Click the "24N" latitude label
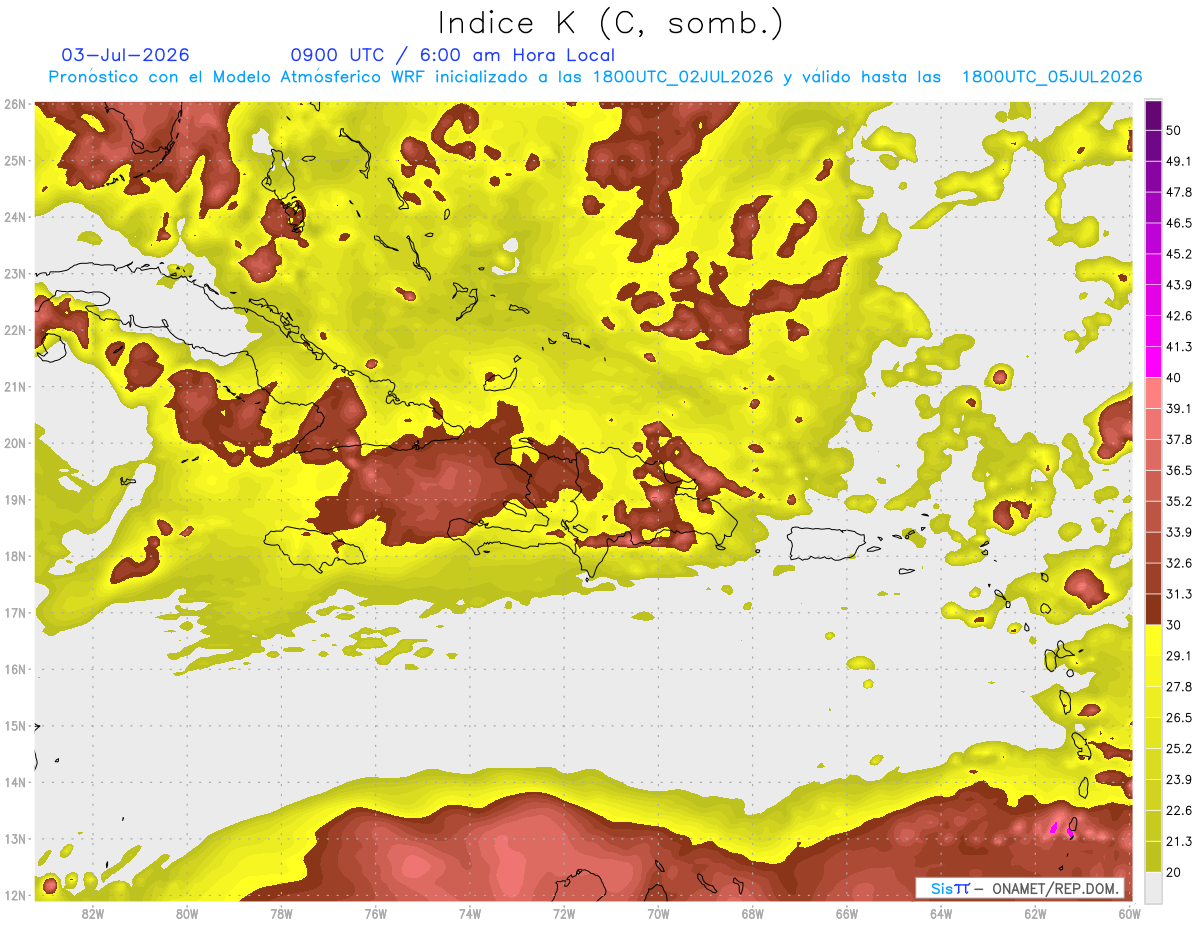Image resolution: width=1200 pixels, height=927 pixels. (x=15, y=217)
